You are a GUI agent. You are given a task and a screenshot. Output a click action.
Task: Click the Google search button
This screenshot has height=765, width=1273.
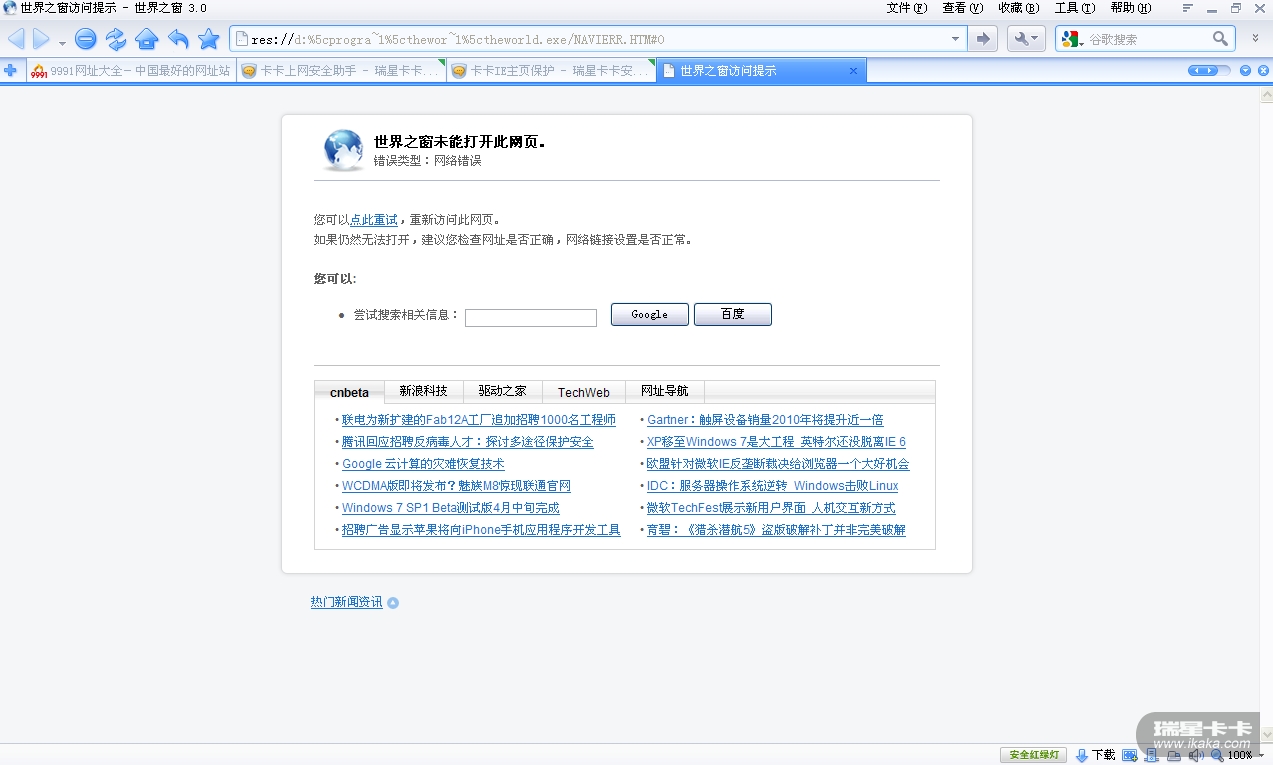click(x=649, y=314)
